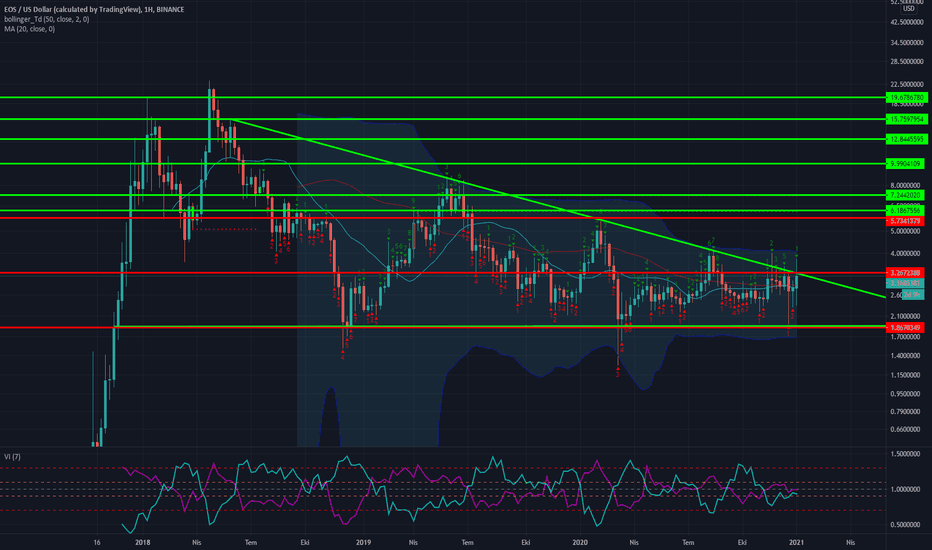The width and height of the screenshot is (932, 550).
Task: Click the 0.7900000 price axis tick
Action: [x=906, y=411]
